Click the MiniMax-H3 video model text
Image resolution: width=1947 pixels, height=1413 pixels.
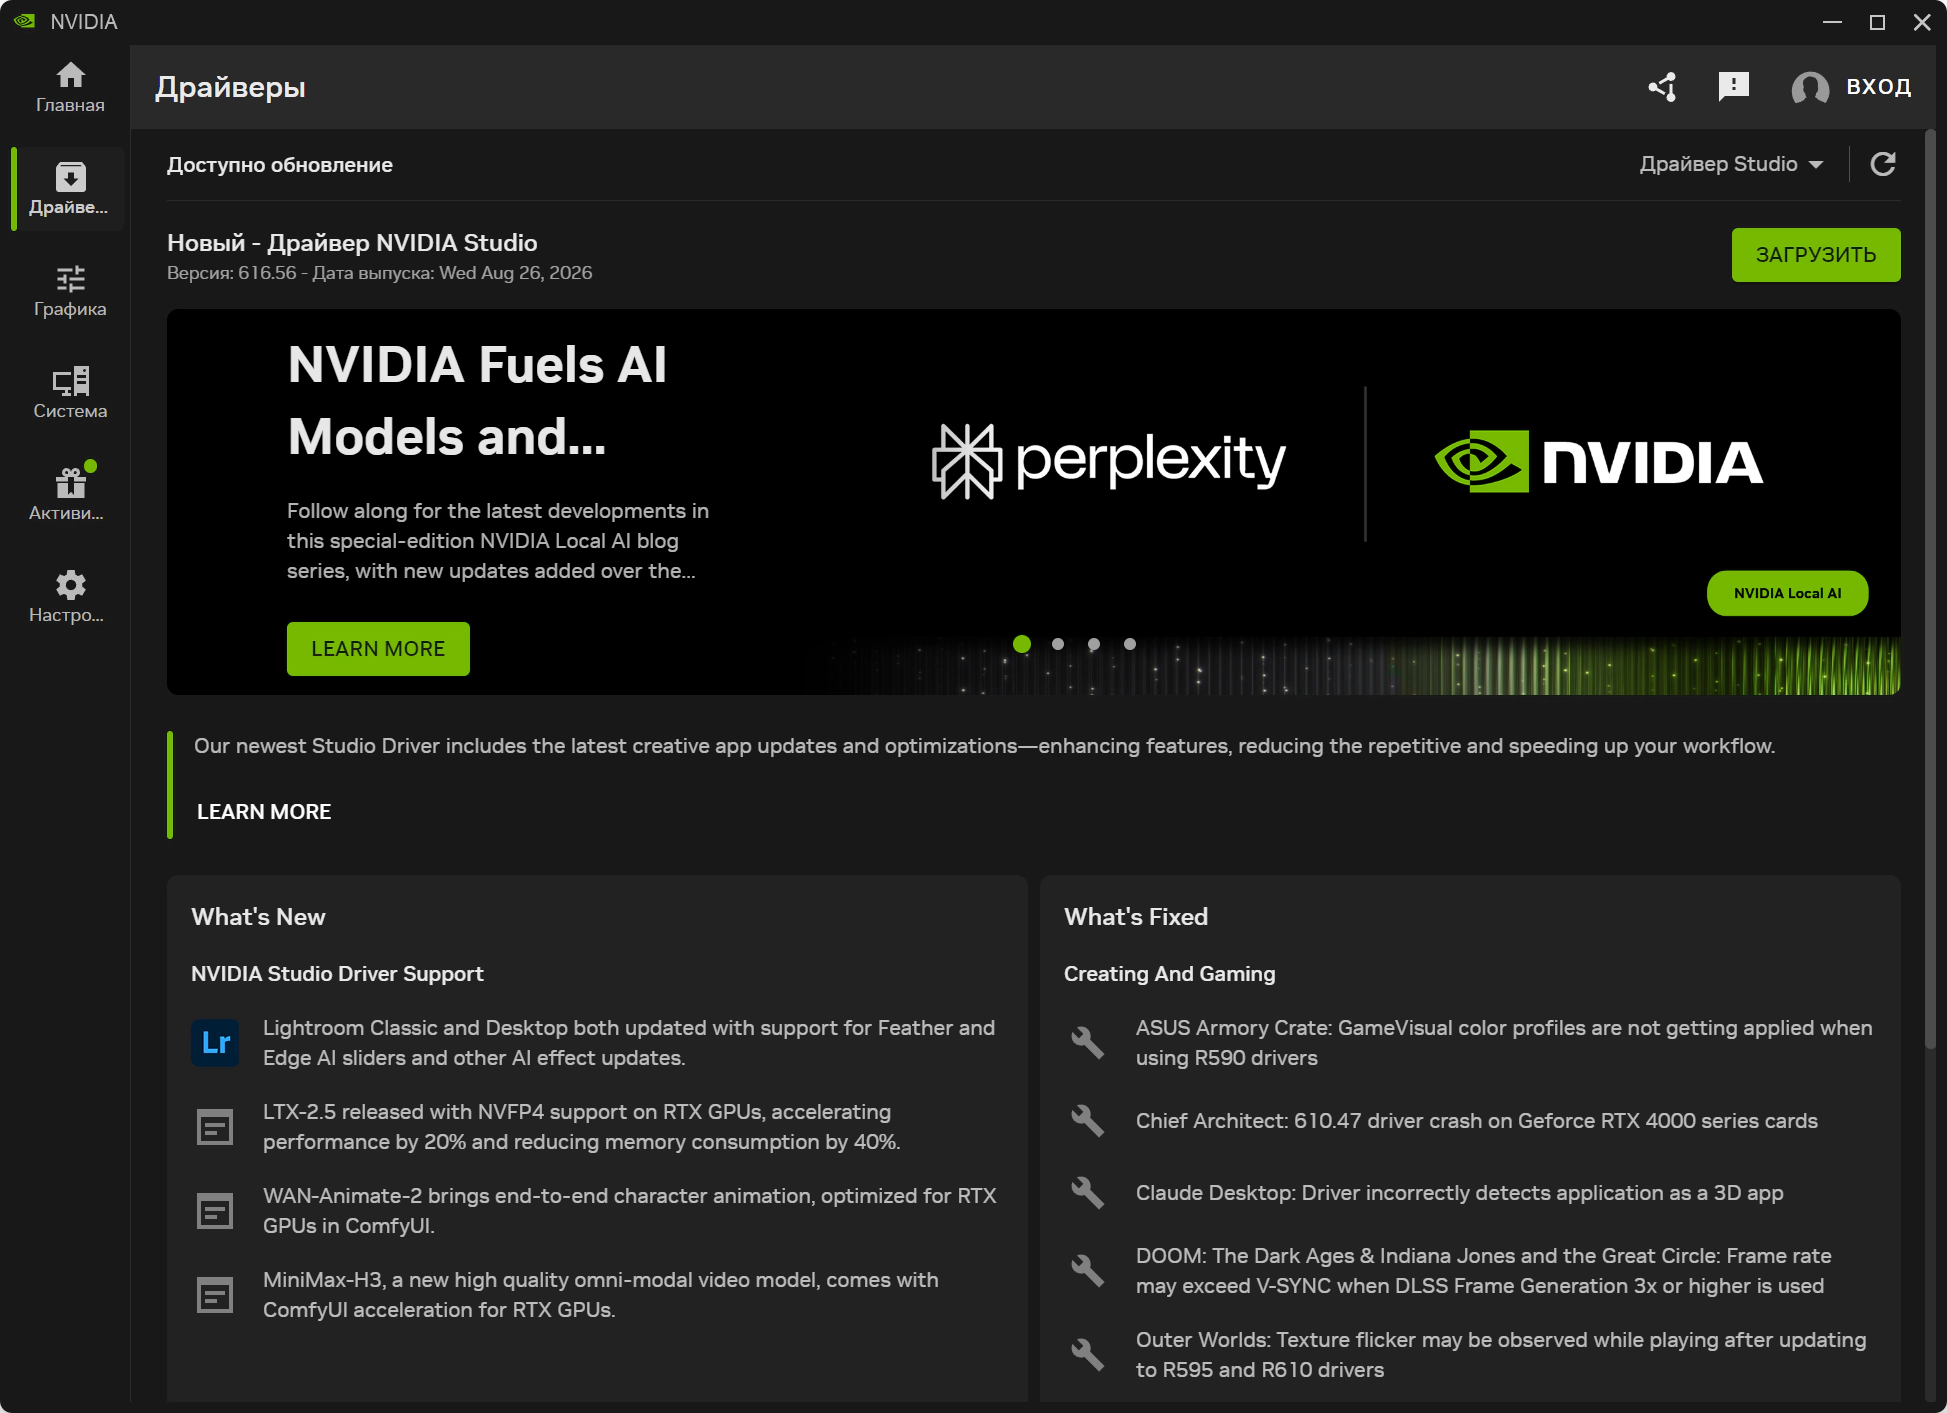[601, 1295]
